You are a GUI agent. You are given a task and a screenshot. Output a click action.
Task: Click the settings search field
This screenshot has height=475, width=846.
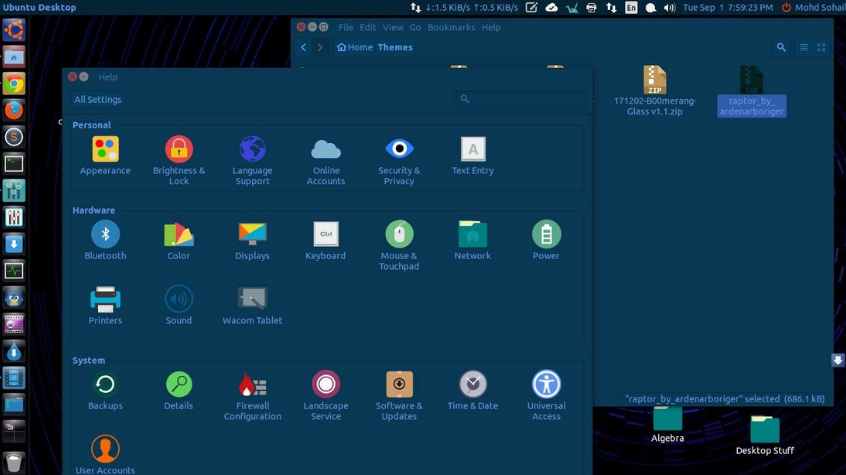click(520, 99)
